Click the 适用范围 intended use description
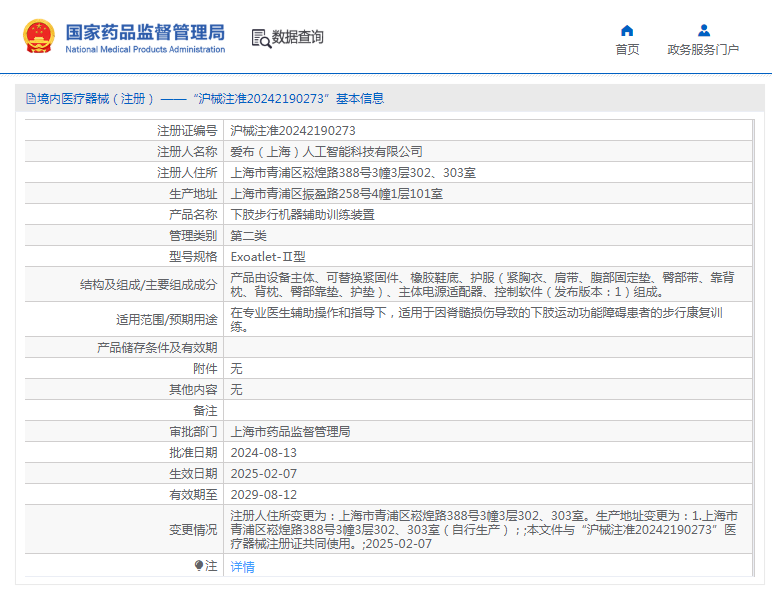The image size is (772, 604). point(476,319)
